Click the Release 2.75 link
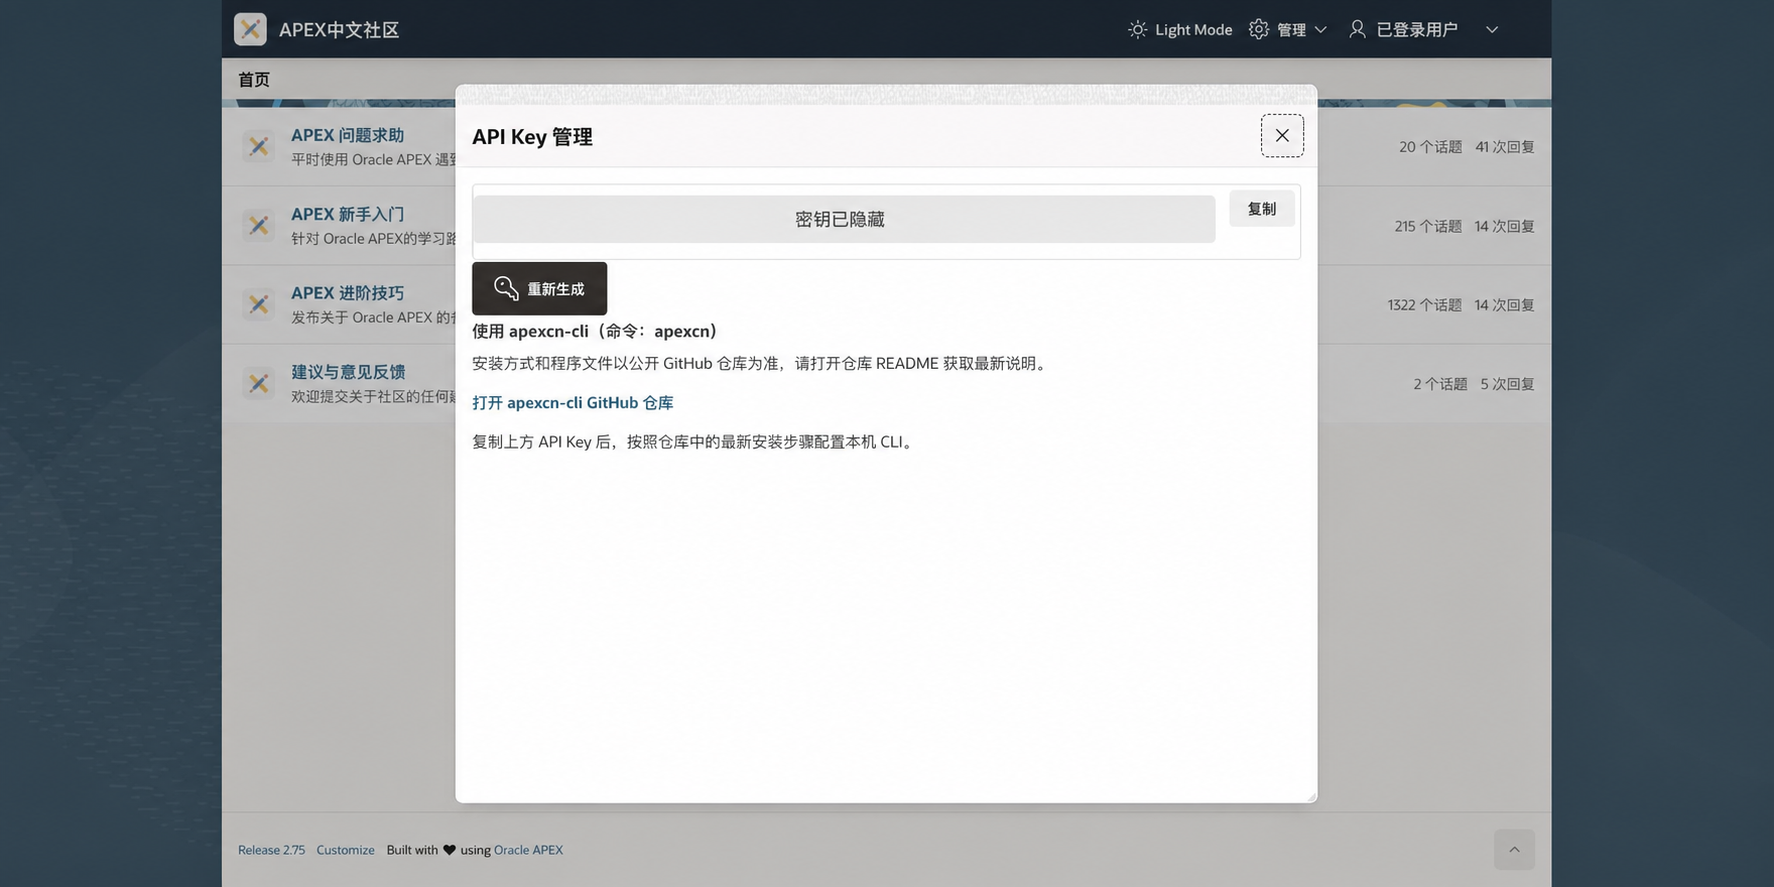Image resolution: width=1774 pixels, height=887 pixels. (x=271, y=850)
